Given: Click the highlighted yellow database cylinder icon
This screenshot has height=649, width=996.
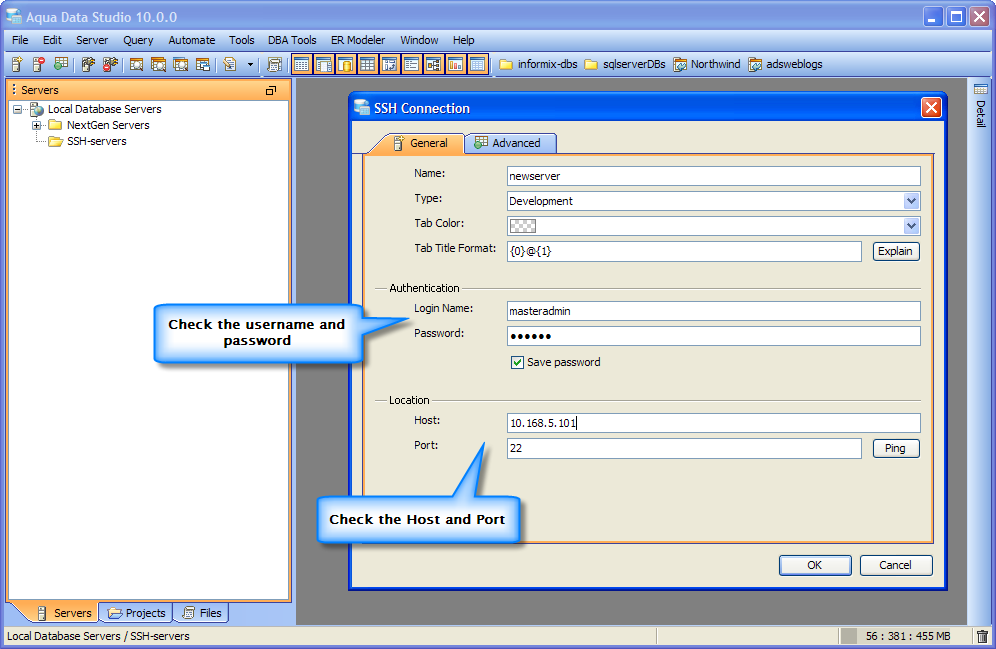Looking at the screenshot, I should 346,64.
